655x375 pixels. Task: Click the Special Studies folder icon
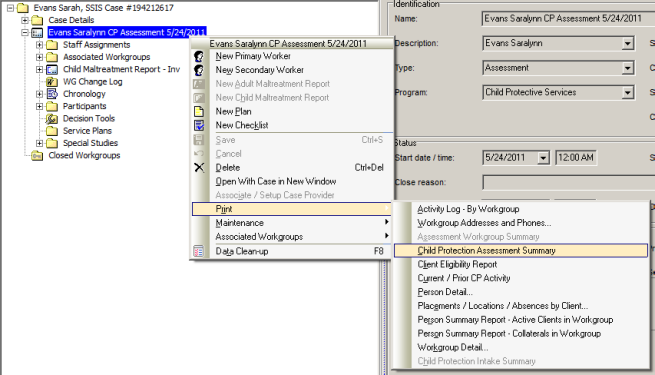[x=52, y=143]
